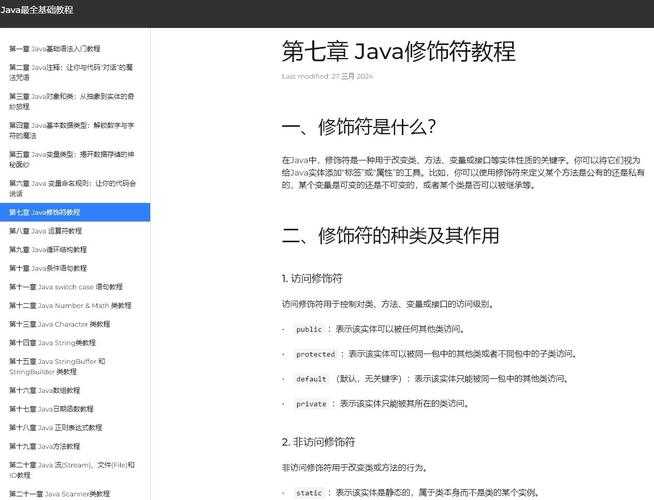Image resolution: width=654 pixels, height=500 pixels.
Task: Click the 二、修饰符的种类及其作用 section heading
Action: pos(390,236)
